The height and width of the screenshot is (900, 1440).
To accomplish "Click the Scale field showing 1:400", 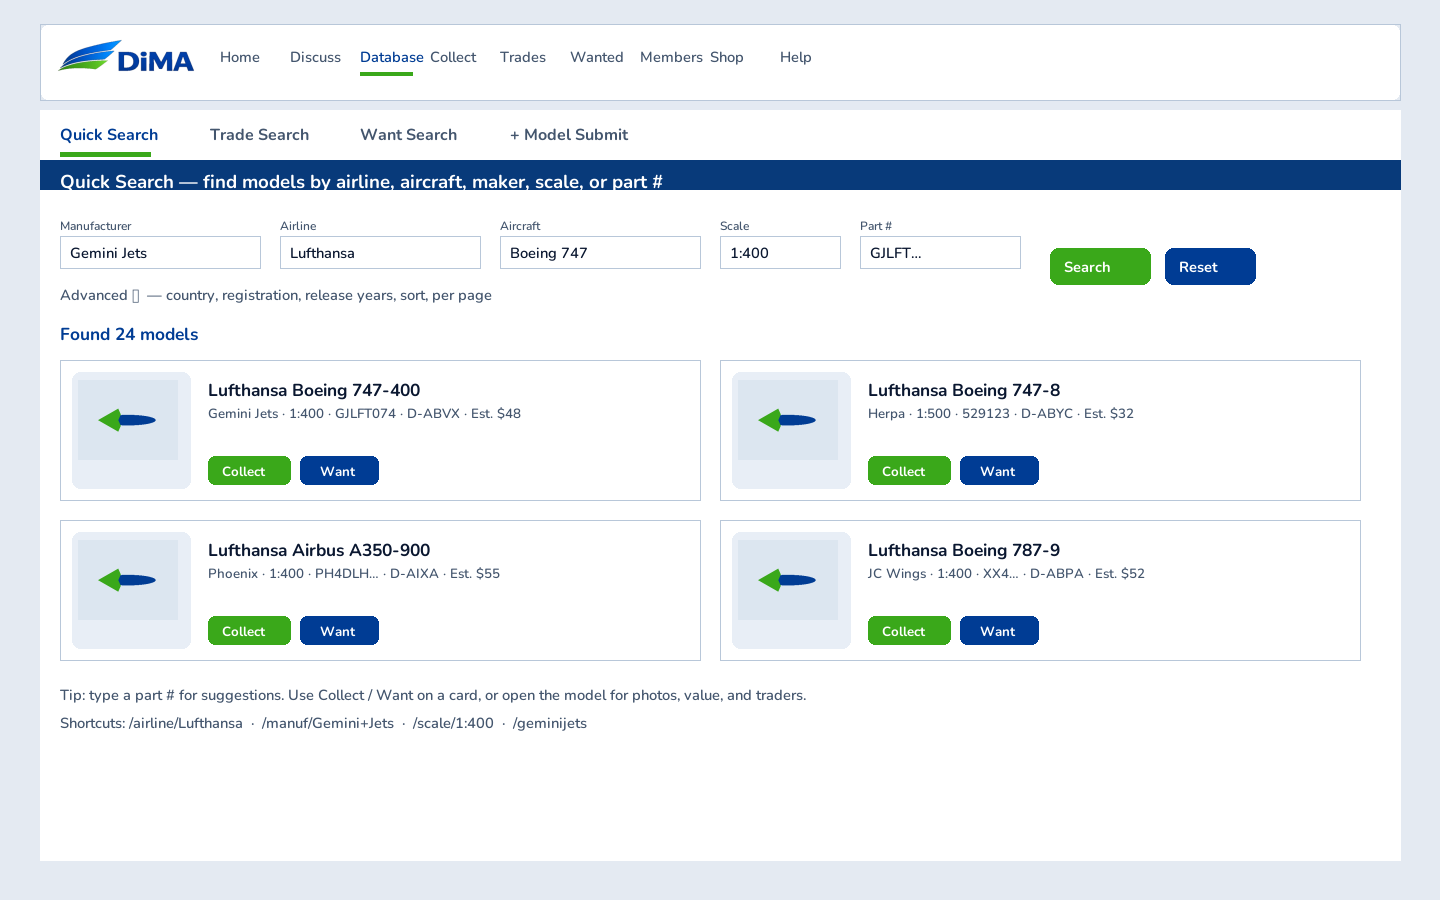I will (x=780, y=253).
